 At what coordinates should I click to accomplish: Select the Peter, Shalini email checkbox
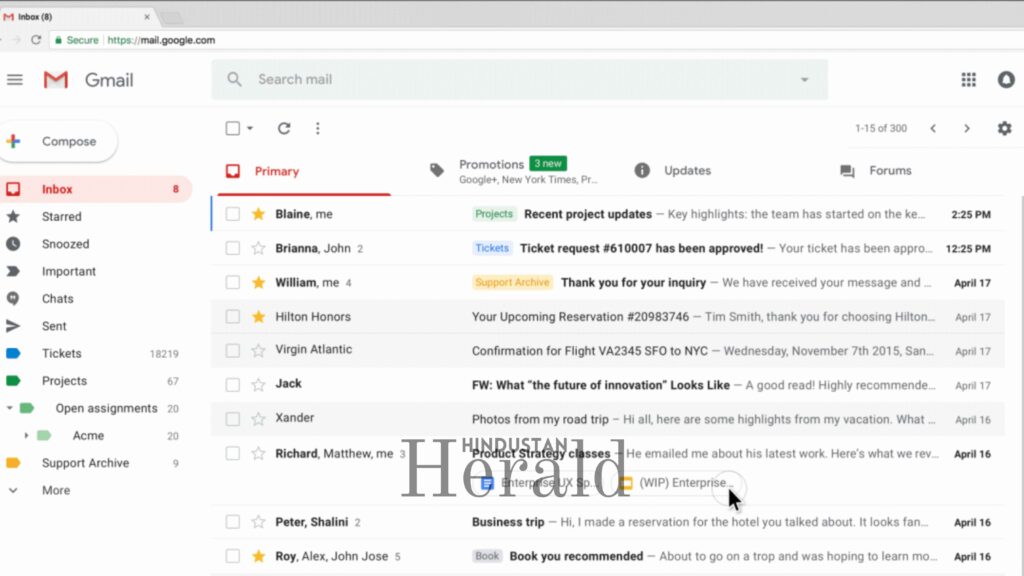coord(232,522)
